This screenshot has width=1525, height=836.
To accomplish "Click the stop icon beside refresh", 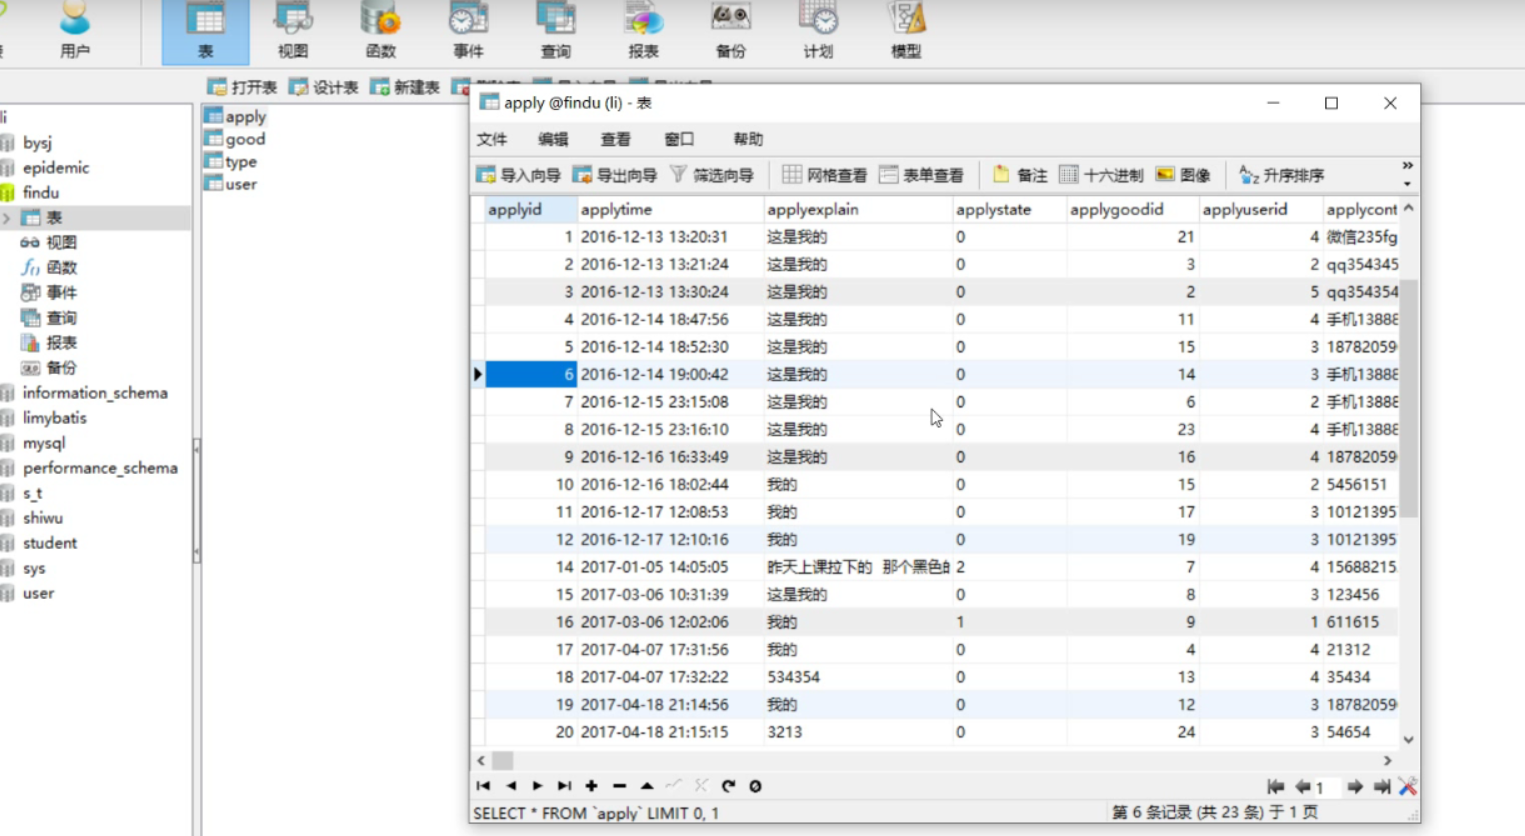I will 755,786.
